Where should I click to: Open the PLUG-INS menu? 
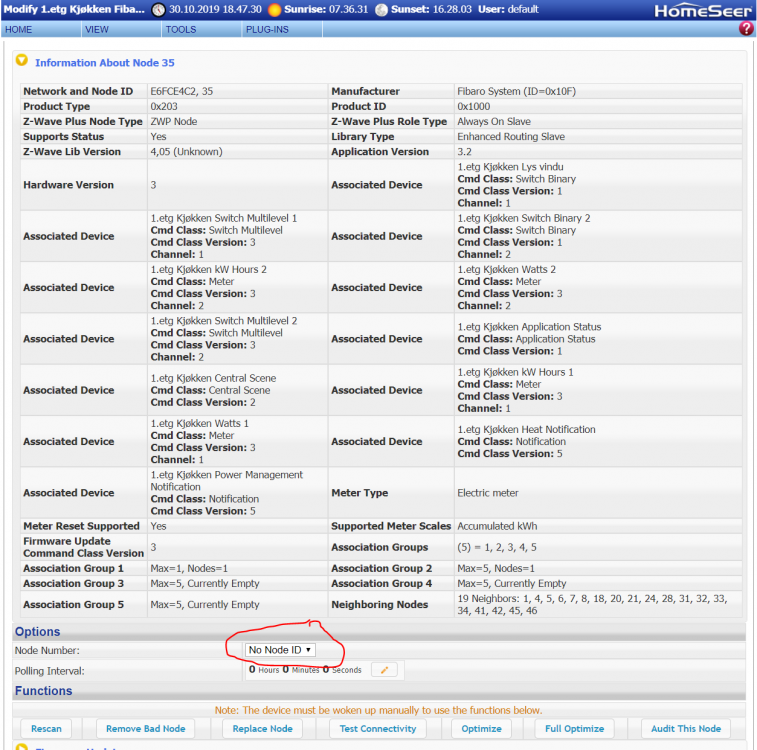click(x=269, y=30)
